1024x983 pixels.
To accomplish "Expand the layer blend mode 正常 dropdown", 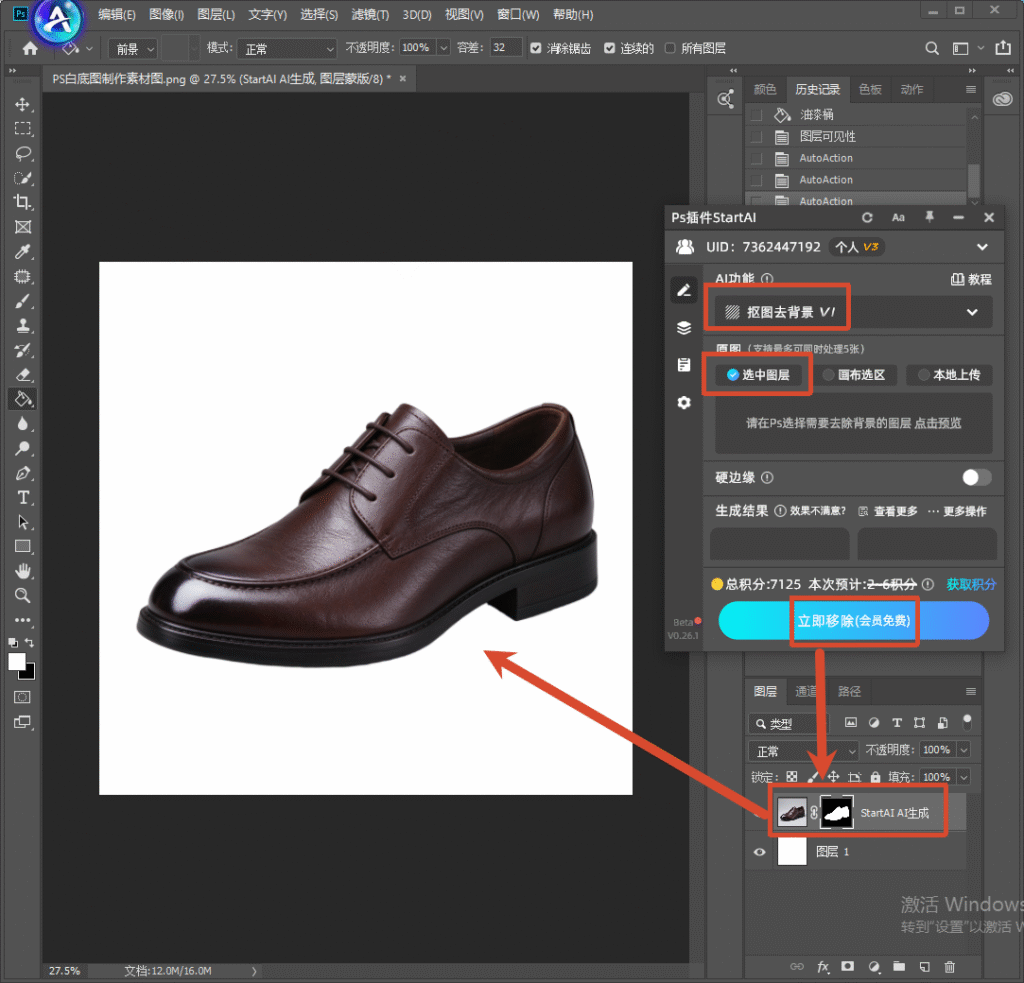I will 804,751.
